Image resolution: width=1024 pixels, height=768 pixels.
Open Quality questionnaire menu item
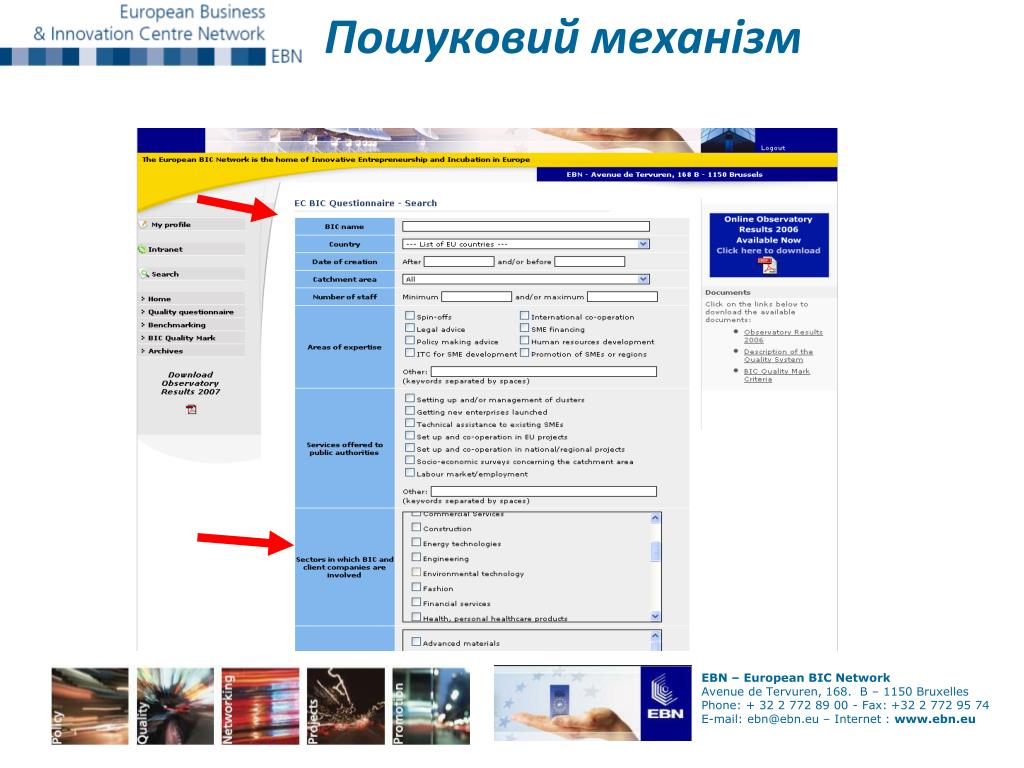point(191,312)
